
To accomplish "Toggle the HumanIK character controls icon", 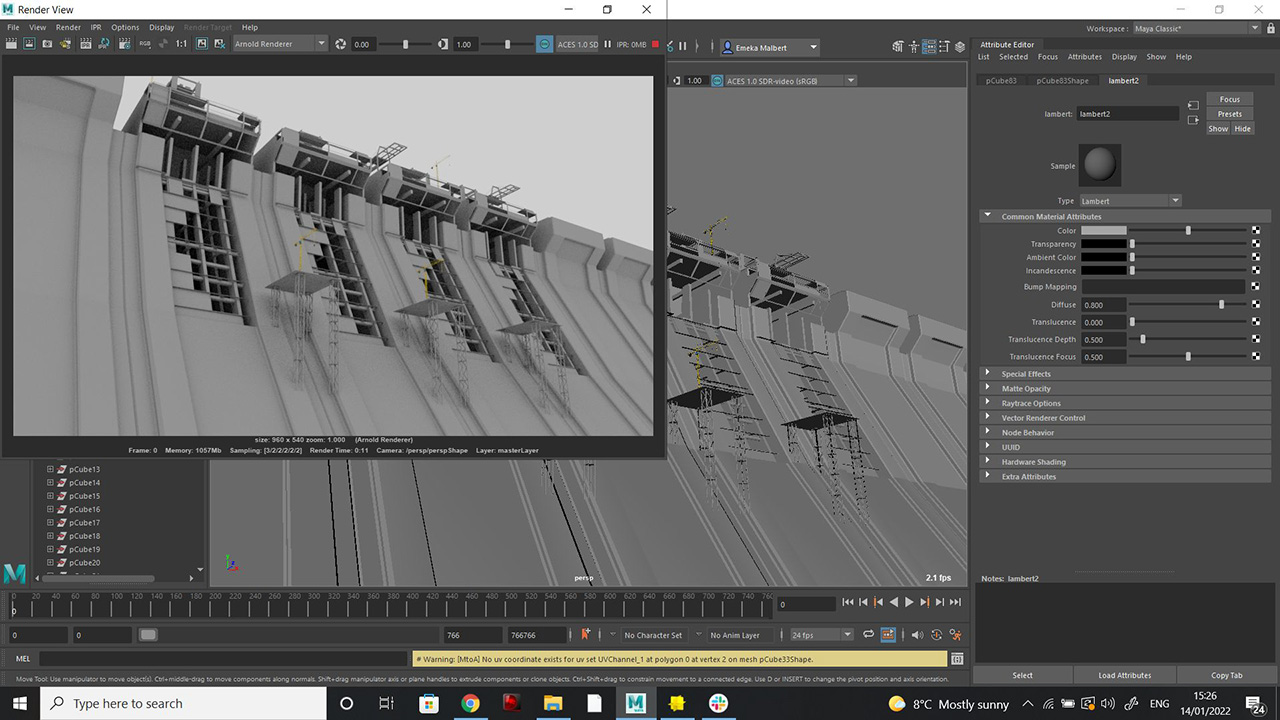I will coord(914,46).
